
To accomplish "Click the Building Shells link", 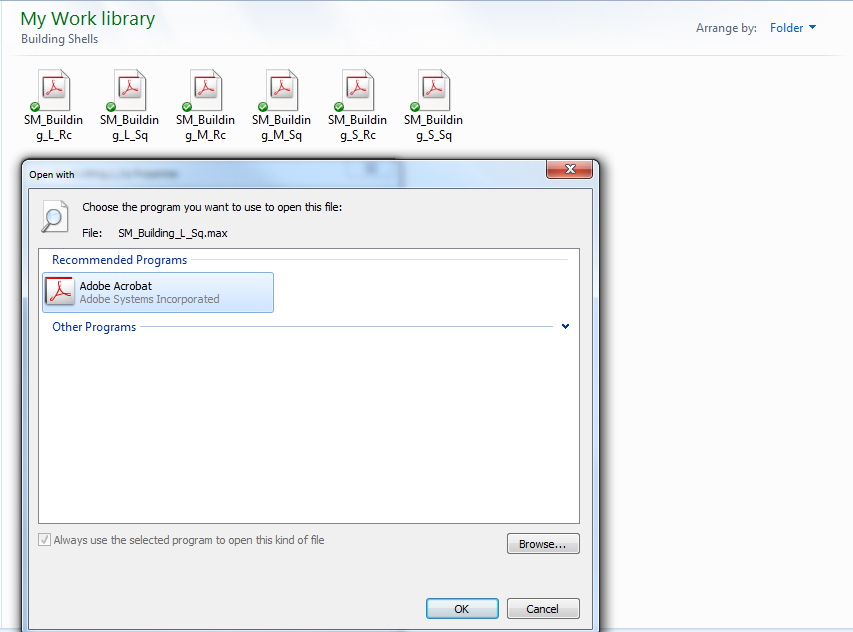I will tap(45, 37).
